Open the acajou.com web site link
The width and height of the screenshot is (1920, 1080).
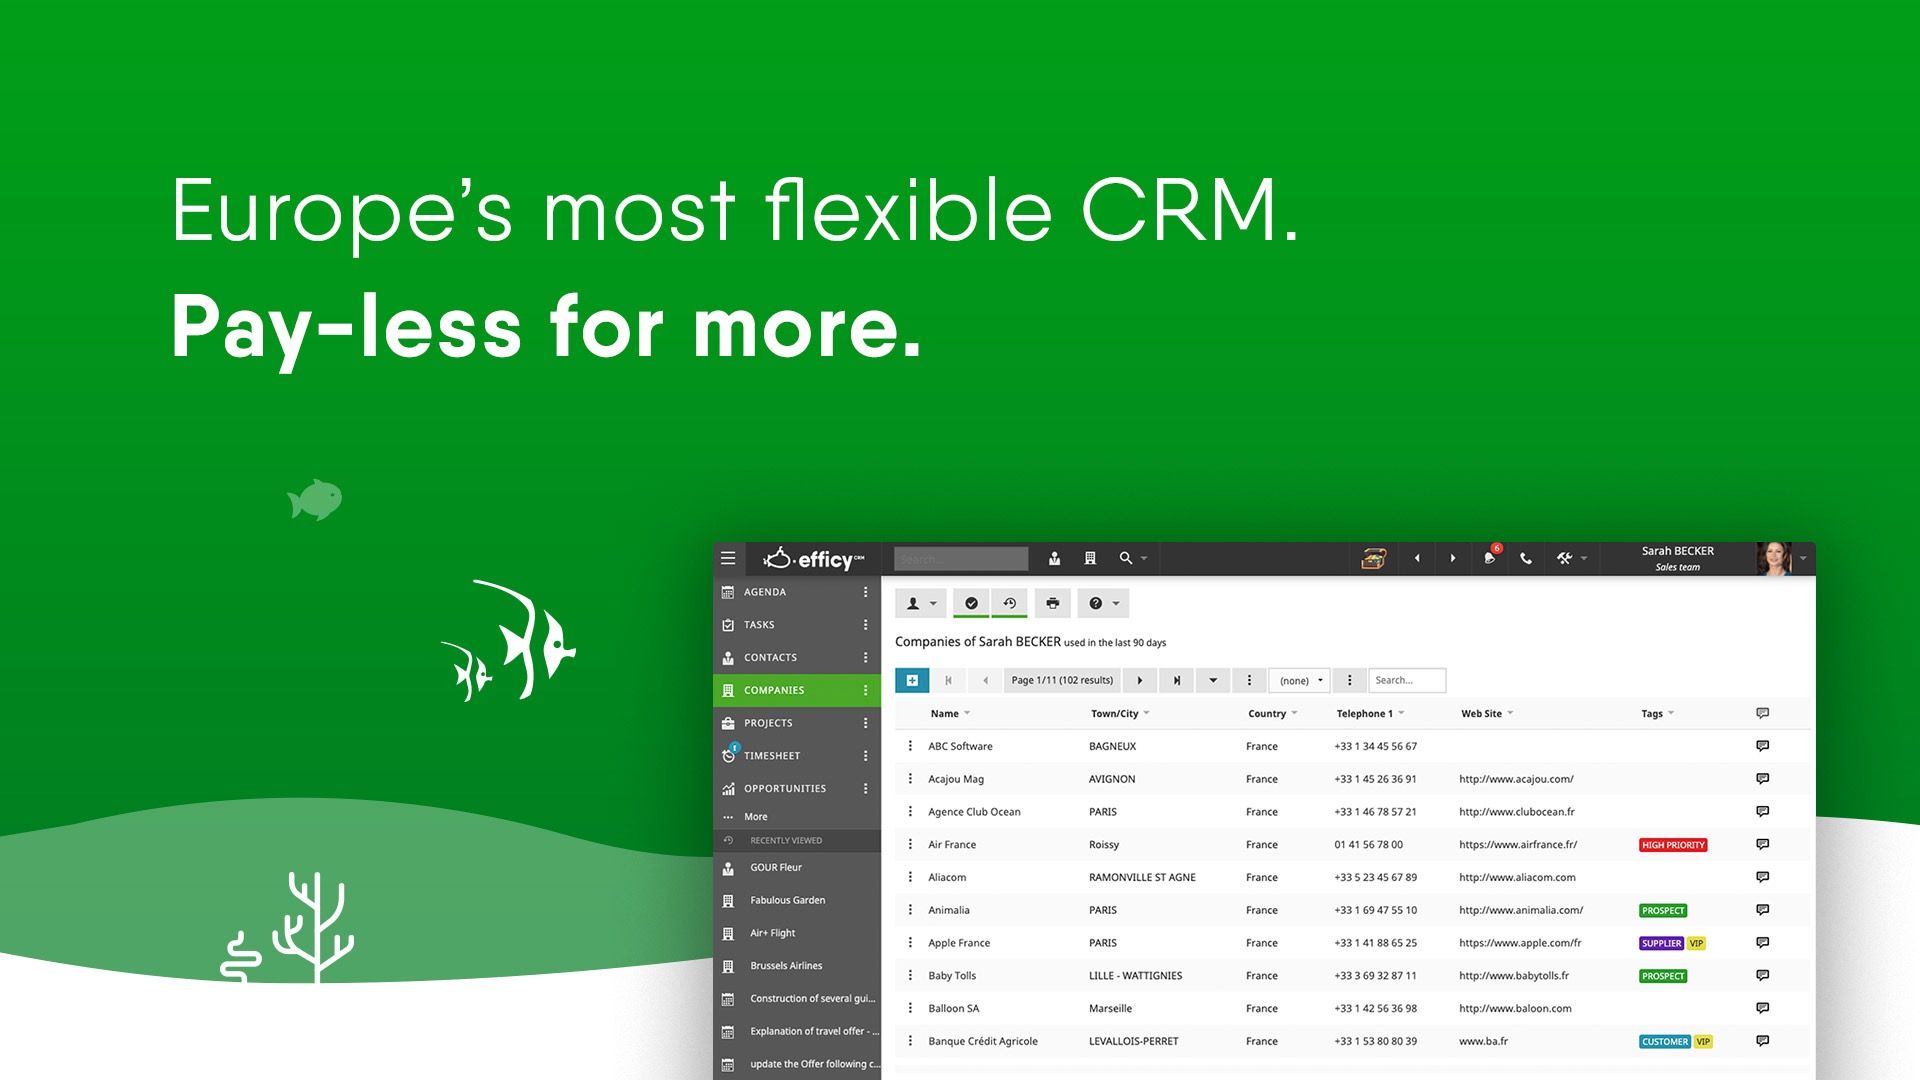1516,779
